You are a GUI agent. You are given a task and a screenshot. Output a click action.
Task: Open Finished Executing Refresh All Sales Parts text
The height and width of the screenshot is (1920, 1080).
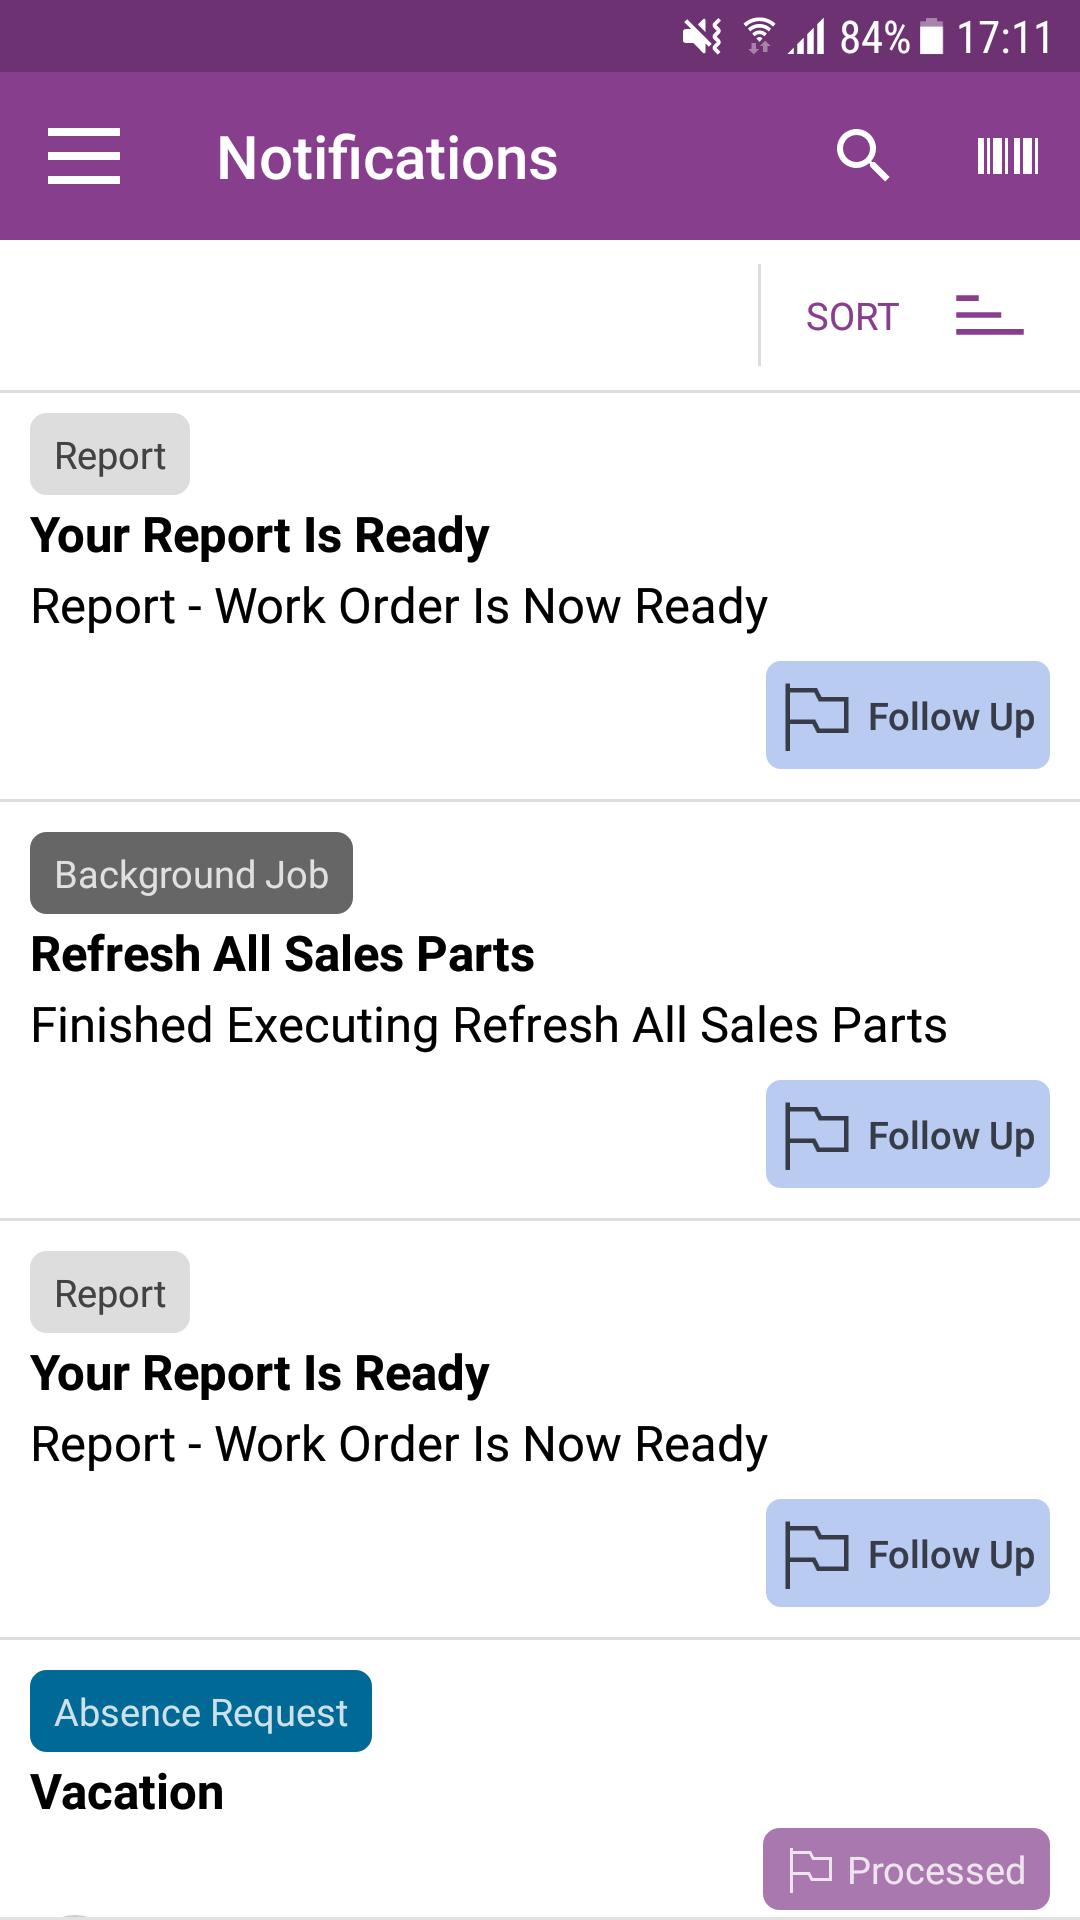click(x=489, y=1025)
